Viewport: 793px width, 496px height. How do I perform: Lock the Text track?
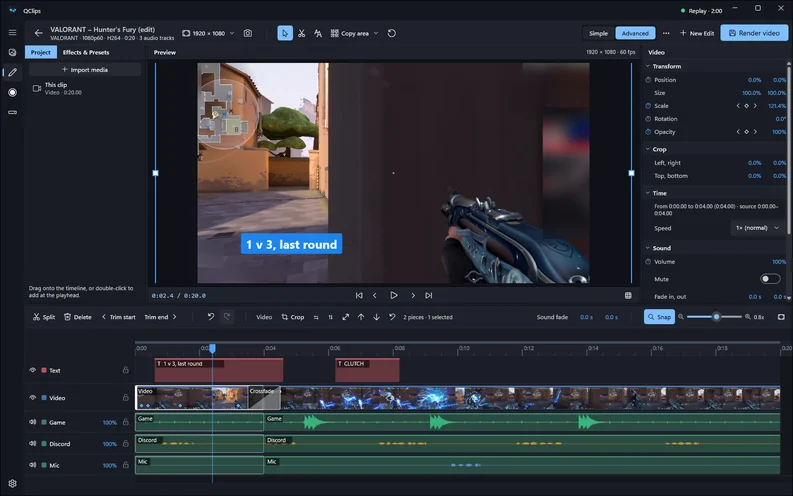pyautogui.click(x=125, y=370)
